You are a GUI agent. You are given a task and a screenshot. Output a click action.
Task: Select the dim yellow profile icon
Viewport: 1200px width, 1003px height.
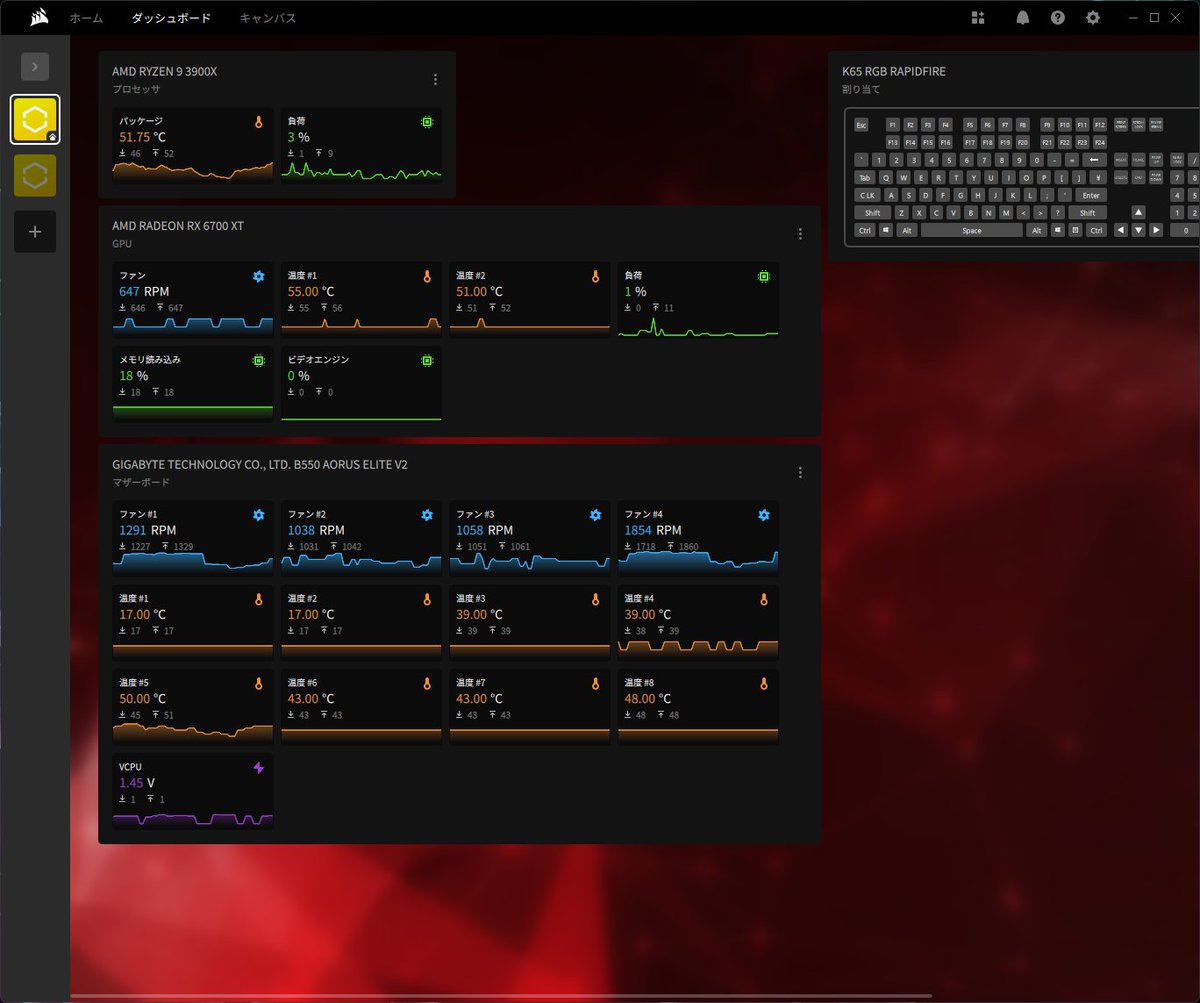(x=35, y=176)
